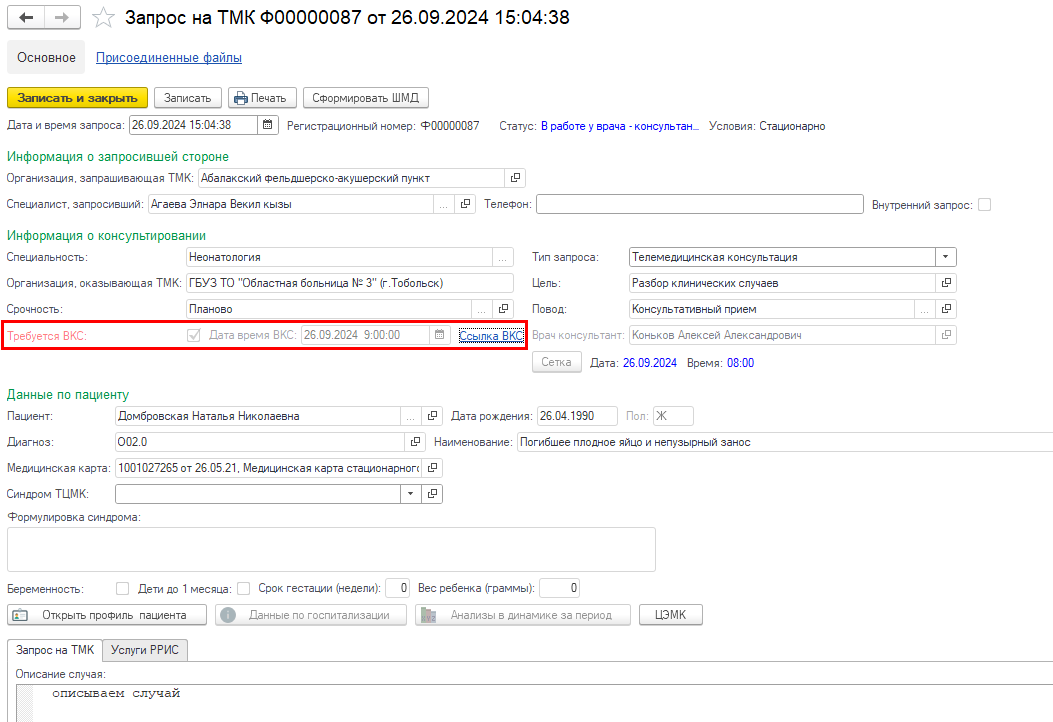Screen dimensions: 1053x722
Task: Open the requesting organization record icon
Action: [515, 178]
